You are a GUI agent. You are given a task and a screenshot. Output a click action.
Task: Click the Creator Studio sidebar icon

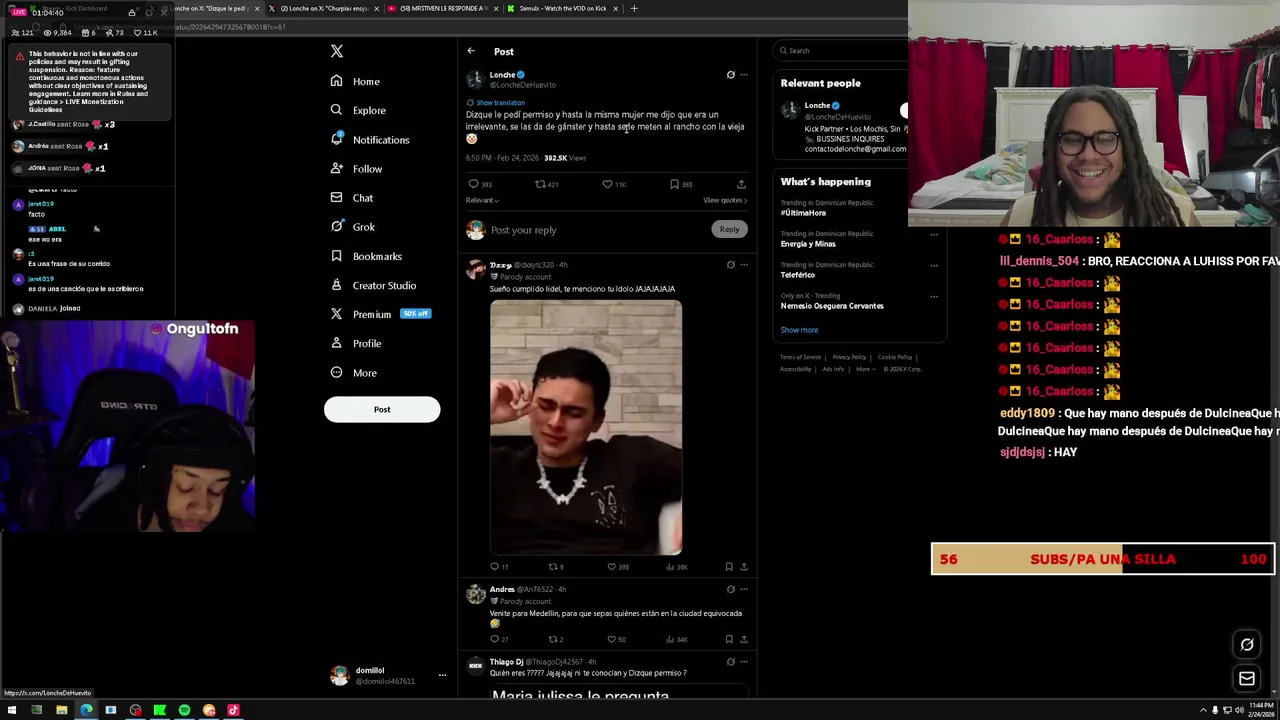(x=337, y=285)
